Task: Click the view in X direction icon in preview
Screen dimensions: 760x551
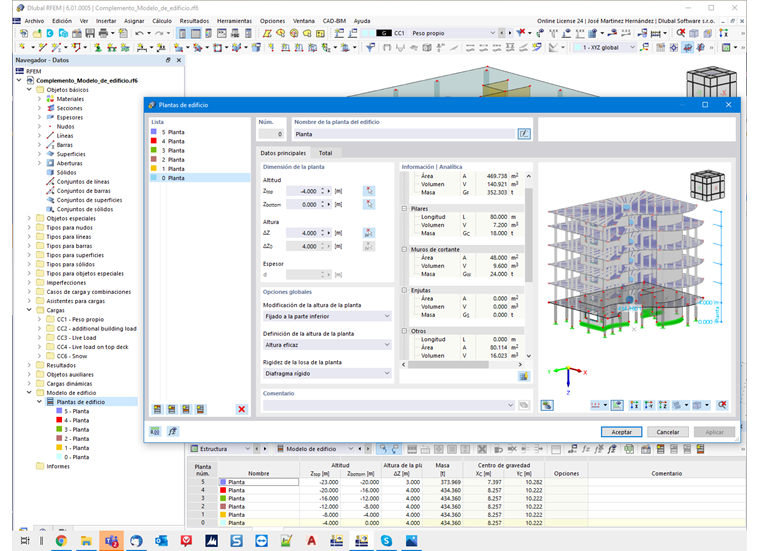Action: coord(634,405)
